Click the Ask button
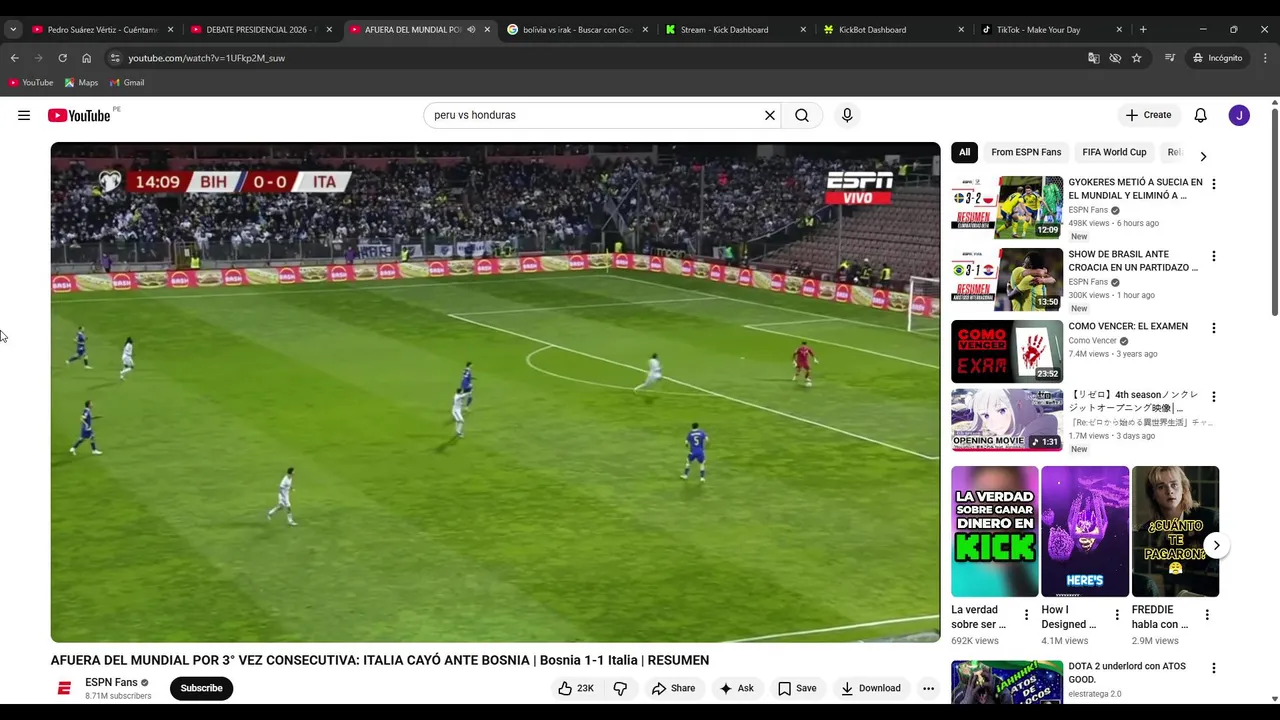1280x720 pixels. [x=736, y=688]
